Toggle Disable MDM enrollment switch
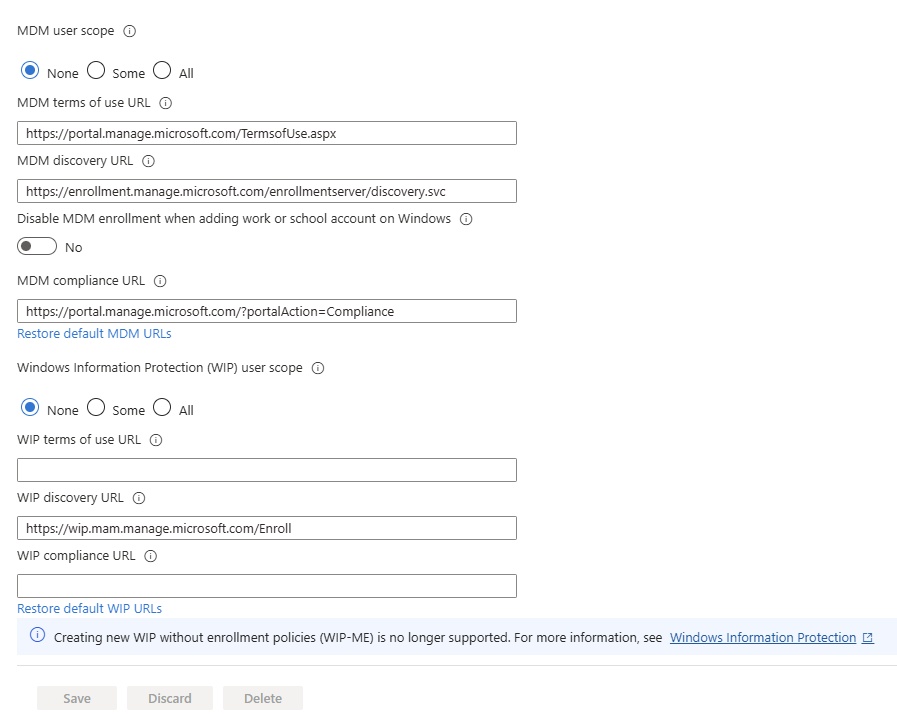This screenshot has width=897, height=720. tap(37, 247)
